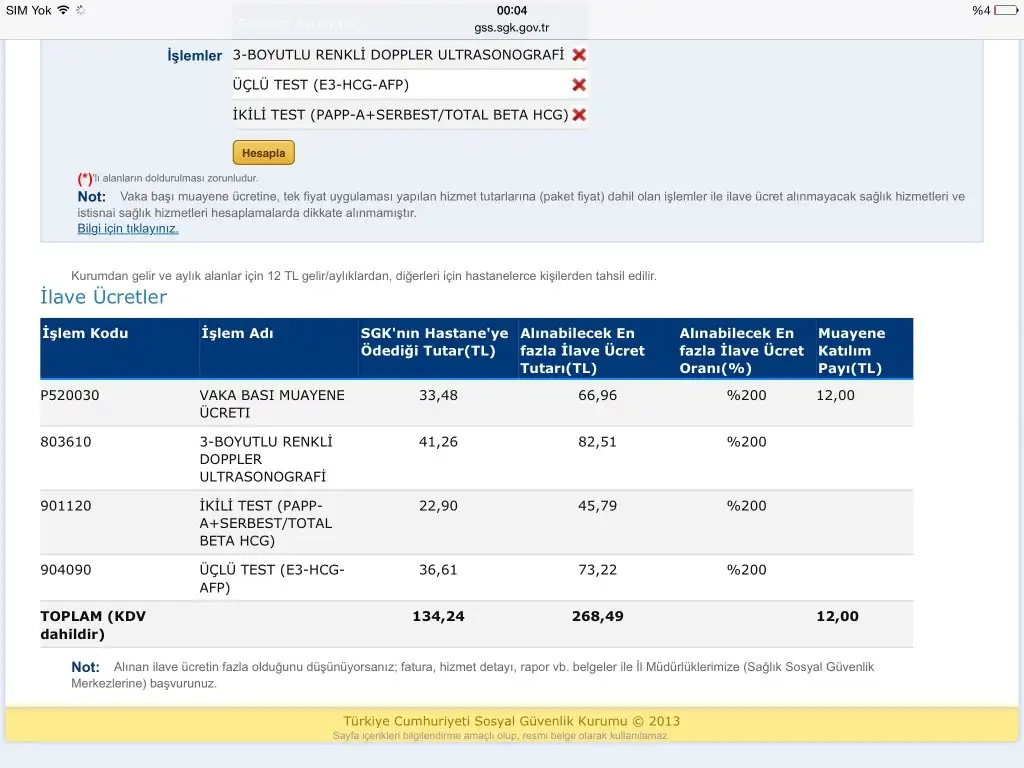Click the 'Kurumdan gelir ve aylık alanlar' notice text
Viewport: 1024px width, 768px height.
(x=364, y=276)
